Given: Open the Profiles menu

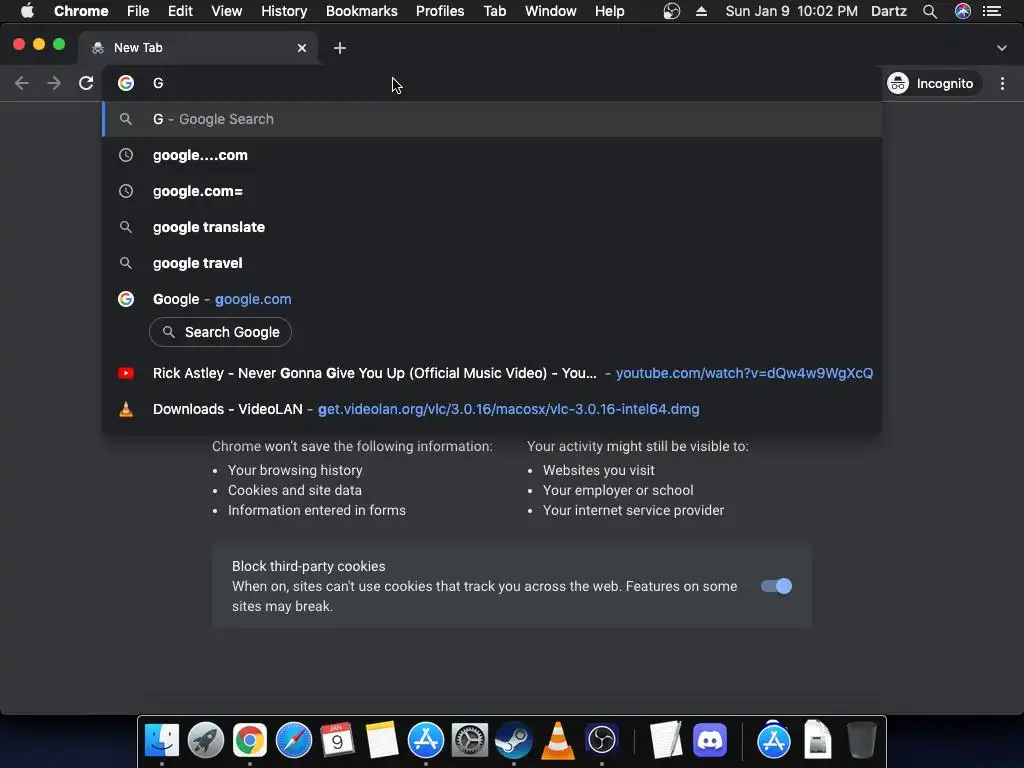Looking at the screenshot, I should [440, 11].
